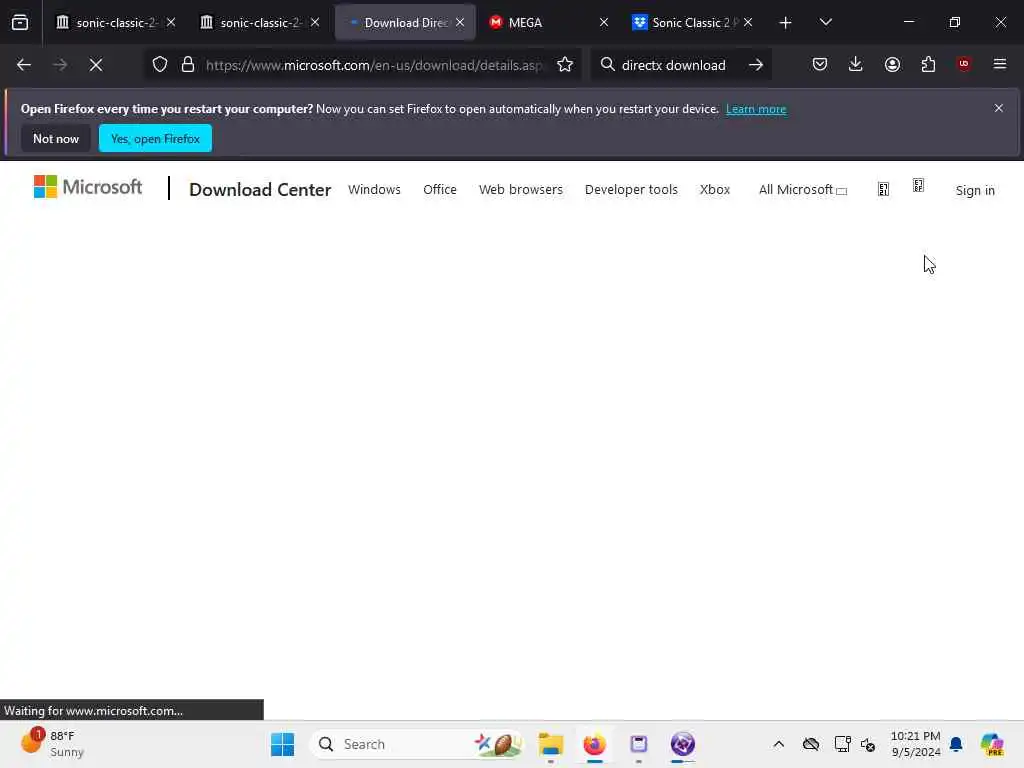The width and height of the screenshot is (1024, 768).
Task: Click Yes, open Firefox button
Action: [155, 138]
